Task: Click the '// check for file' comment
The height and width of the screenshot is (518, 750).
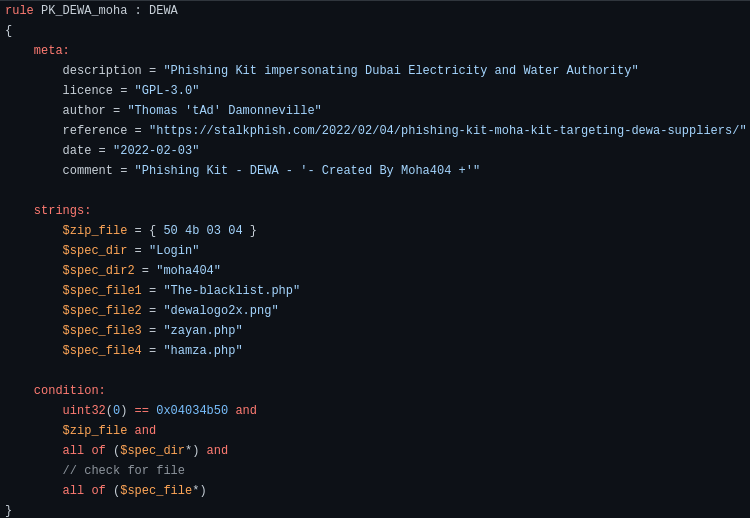Action: coord(123,471)
